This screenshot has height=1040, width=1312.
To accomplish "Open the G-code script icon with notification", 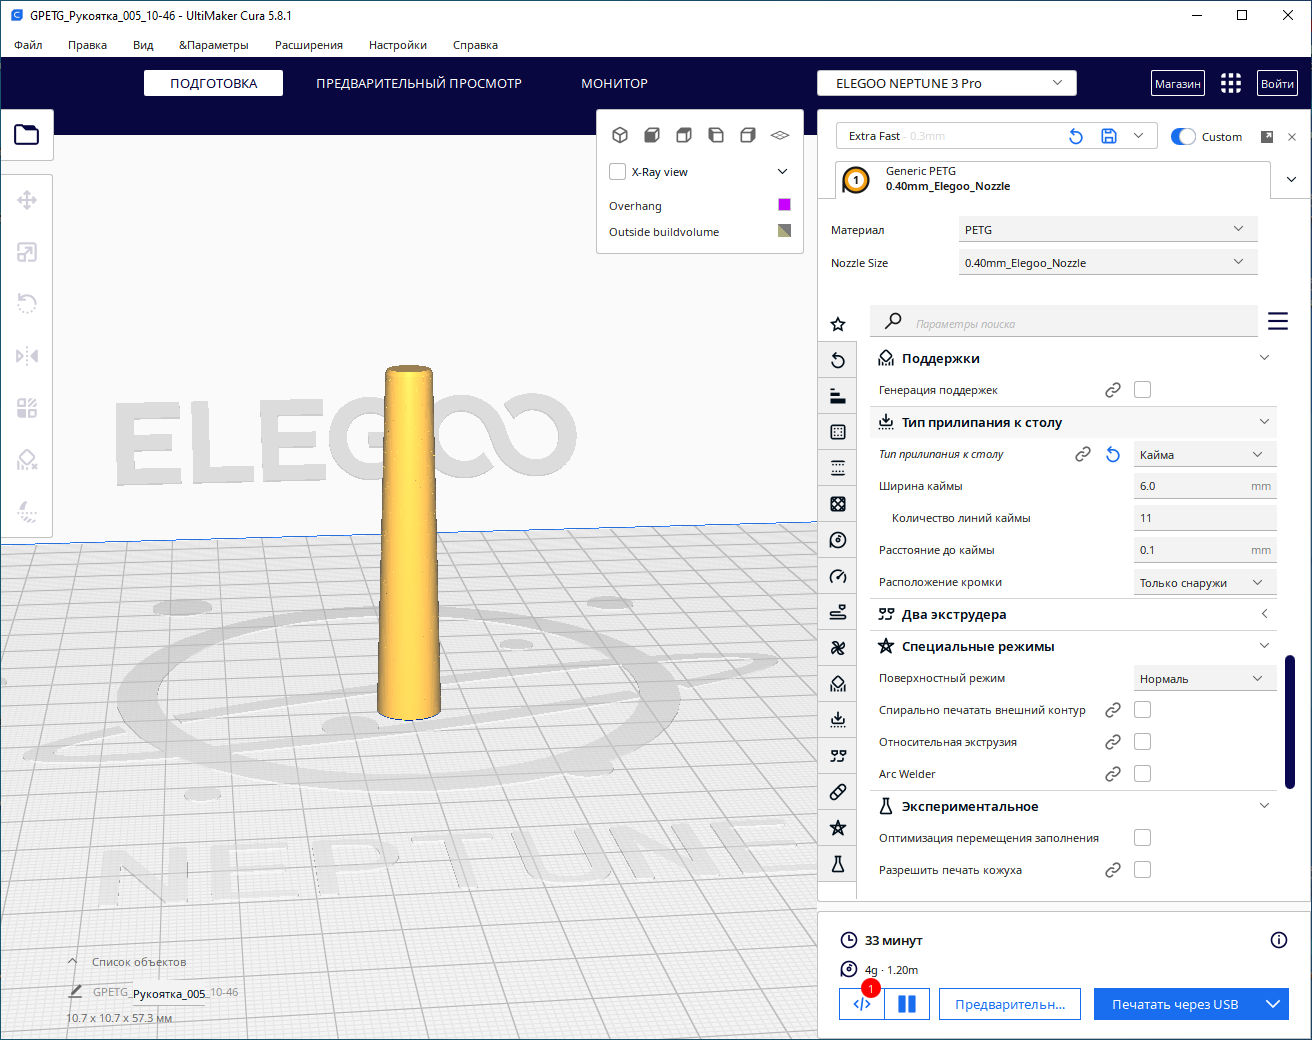I will click(862, 1004).
